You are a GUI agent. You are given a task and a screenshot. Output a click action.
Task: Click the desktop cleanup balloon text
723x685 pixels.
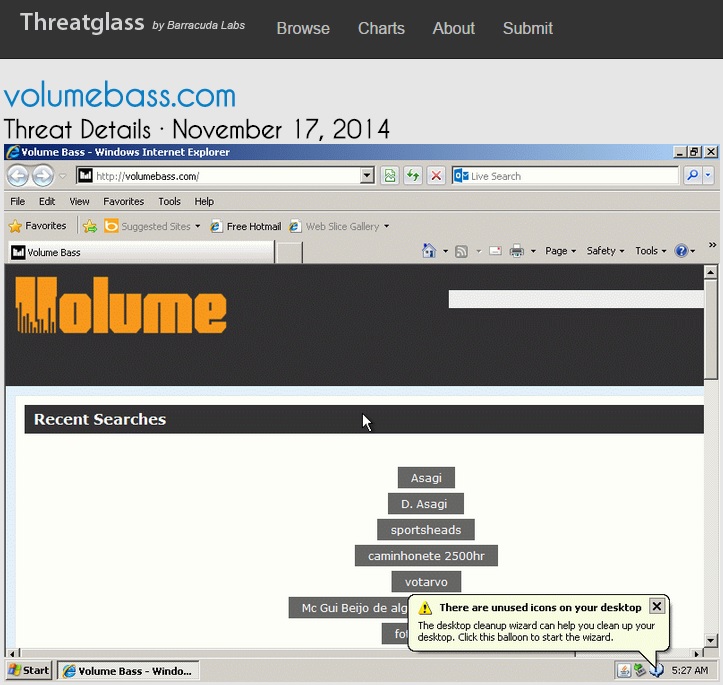(536, 631)
